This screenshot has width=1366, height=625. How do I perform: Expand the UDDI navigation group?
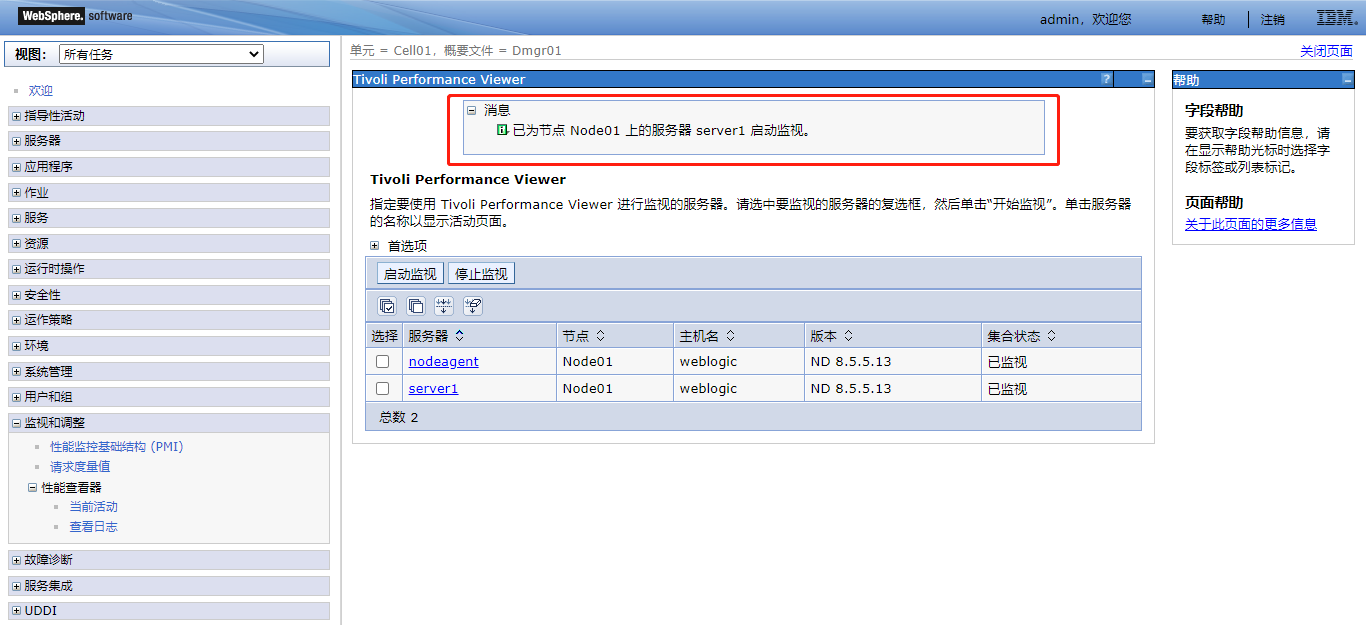tap(16, 611)
